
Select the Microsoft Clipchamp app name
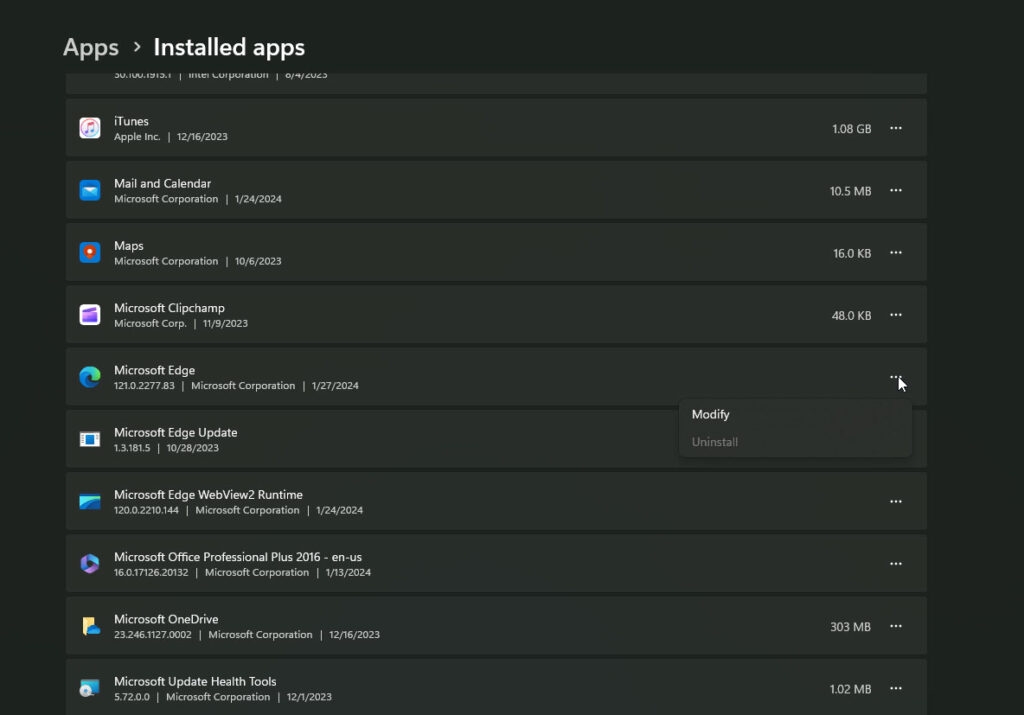pos(169,308)
